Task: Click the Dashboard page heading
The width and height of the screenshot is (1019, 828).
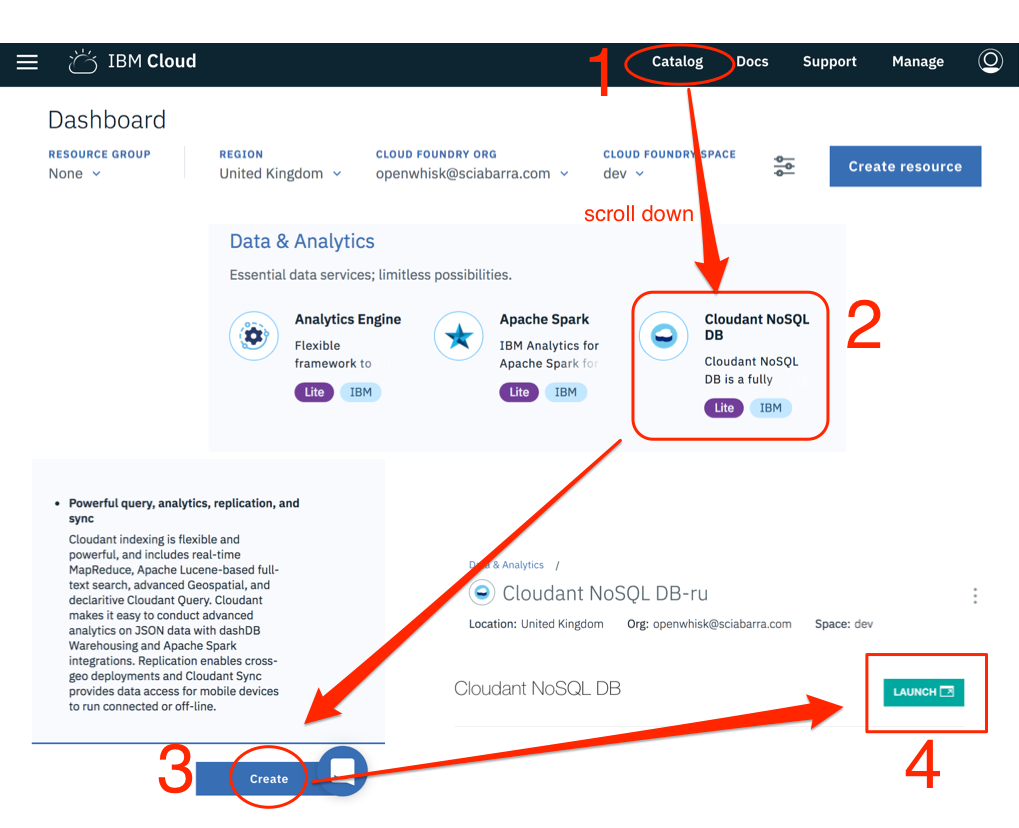Action: [x=107, y=120]
